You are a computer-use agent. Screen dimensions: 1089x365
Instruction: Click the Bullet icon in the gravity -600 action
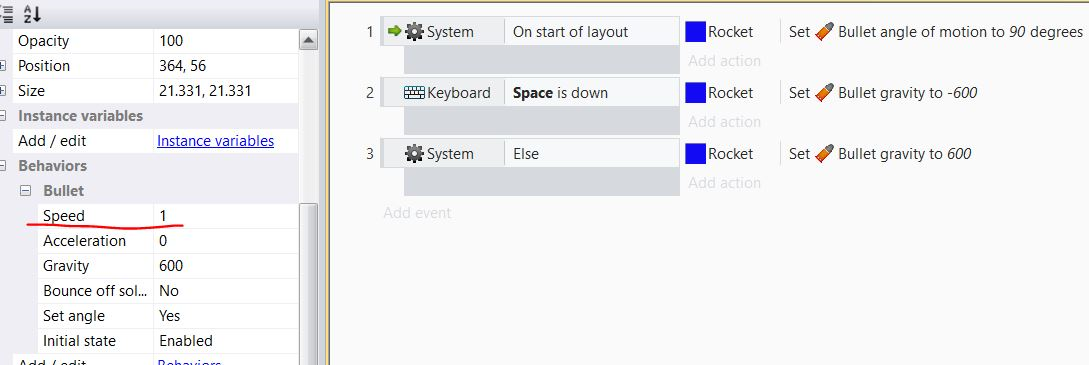[x=824, y=93]
